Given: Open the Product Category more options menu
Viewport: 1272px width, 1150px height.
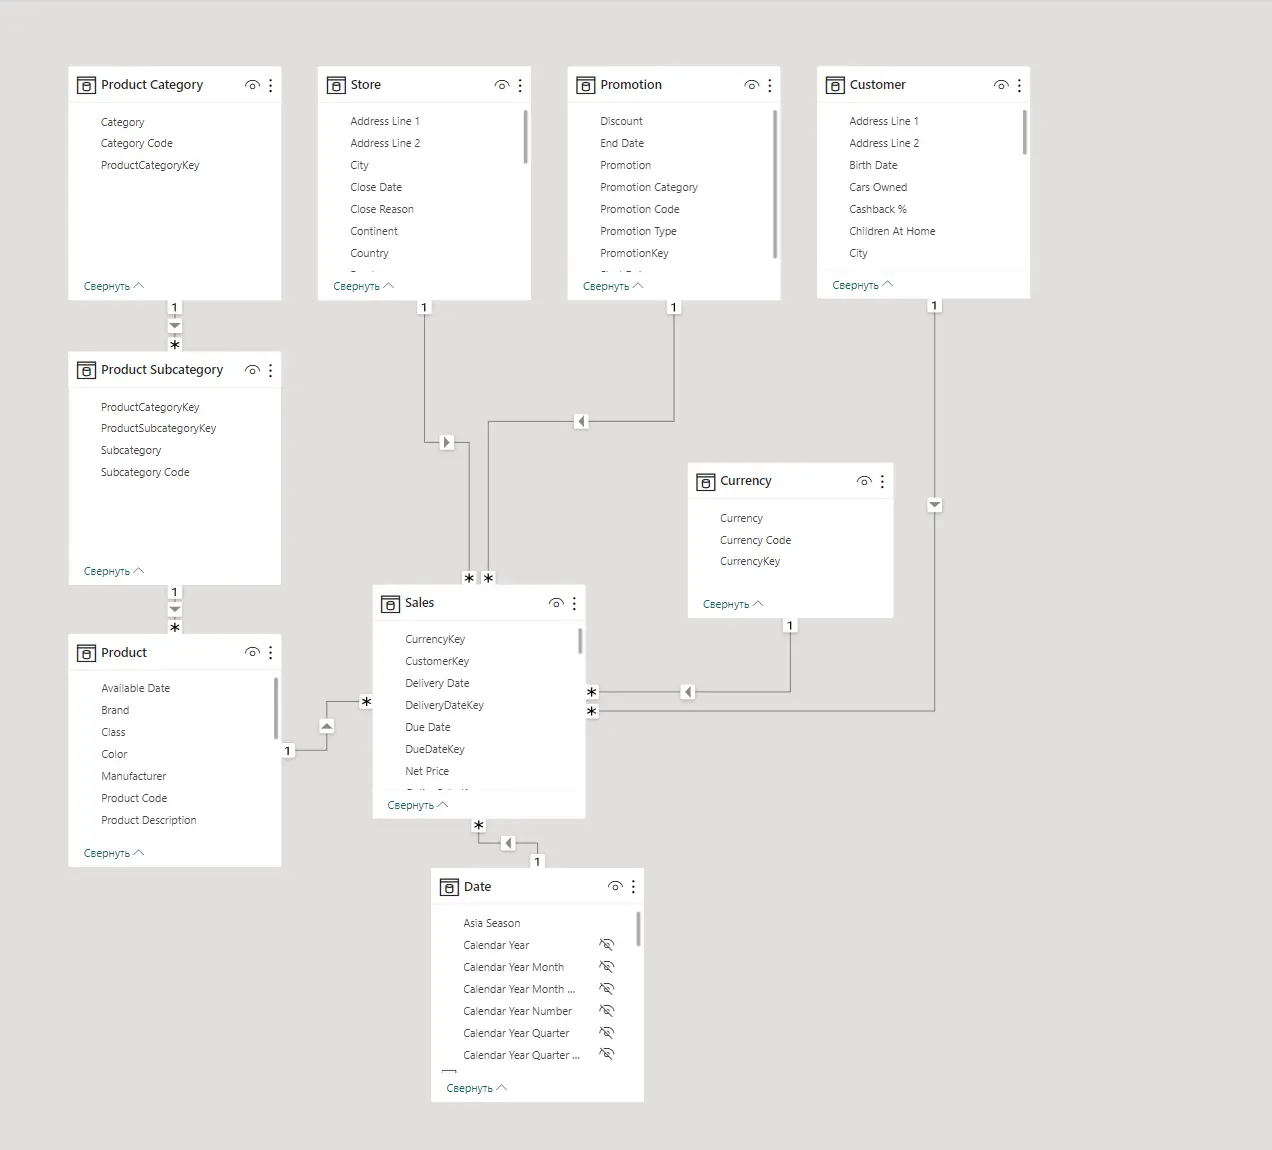Looking at the screenshot, I should pos(270,86).
